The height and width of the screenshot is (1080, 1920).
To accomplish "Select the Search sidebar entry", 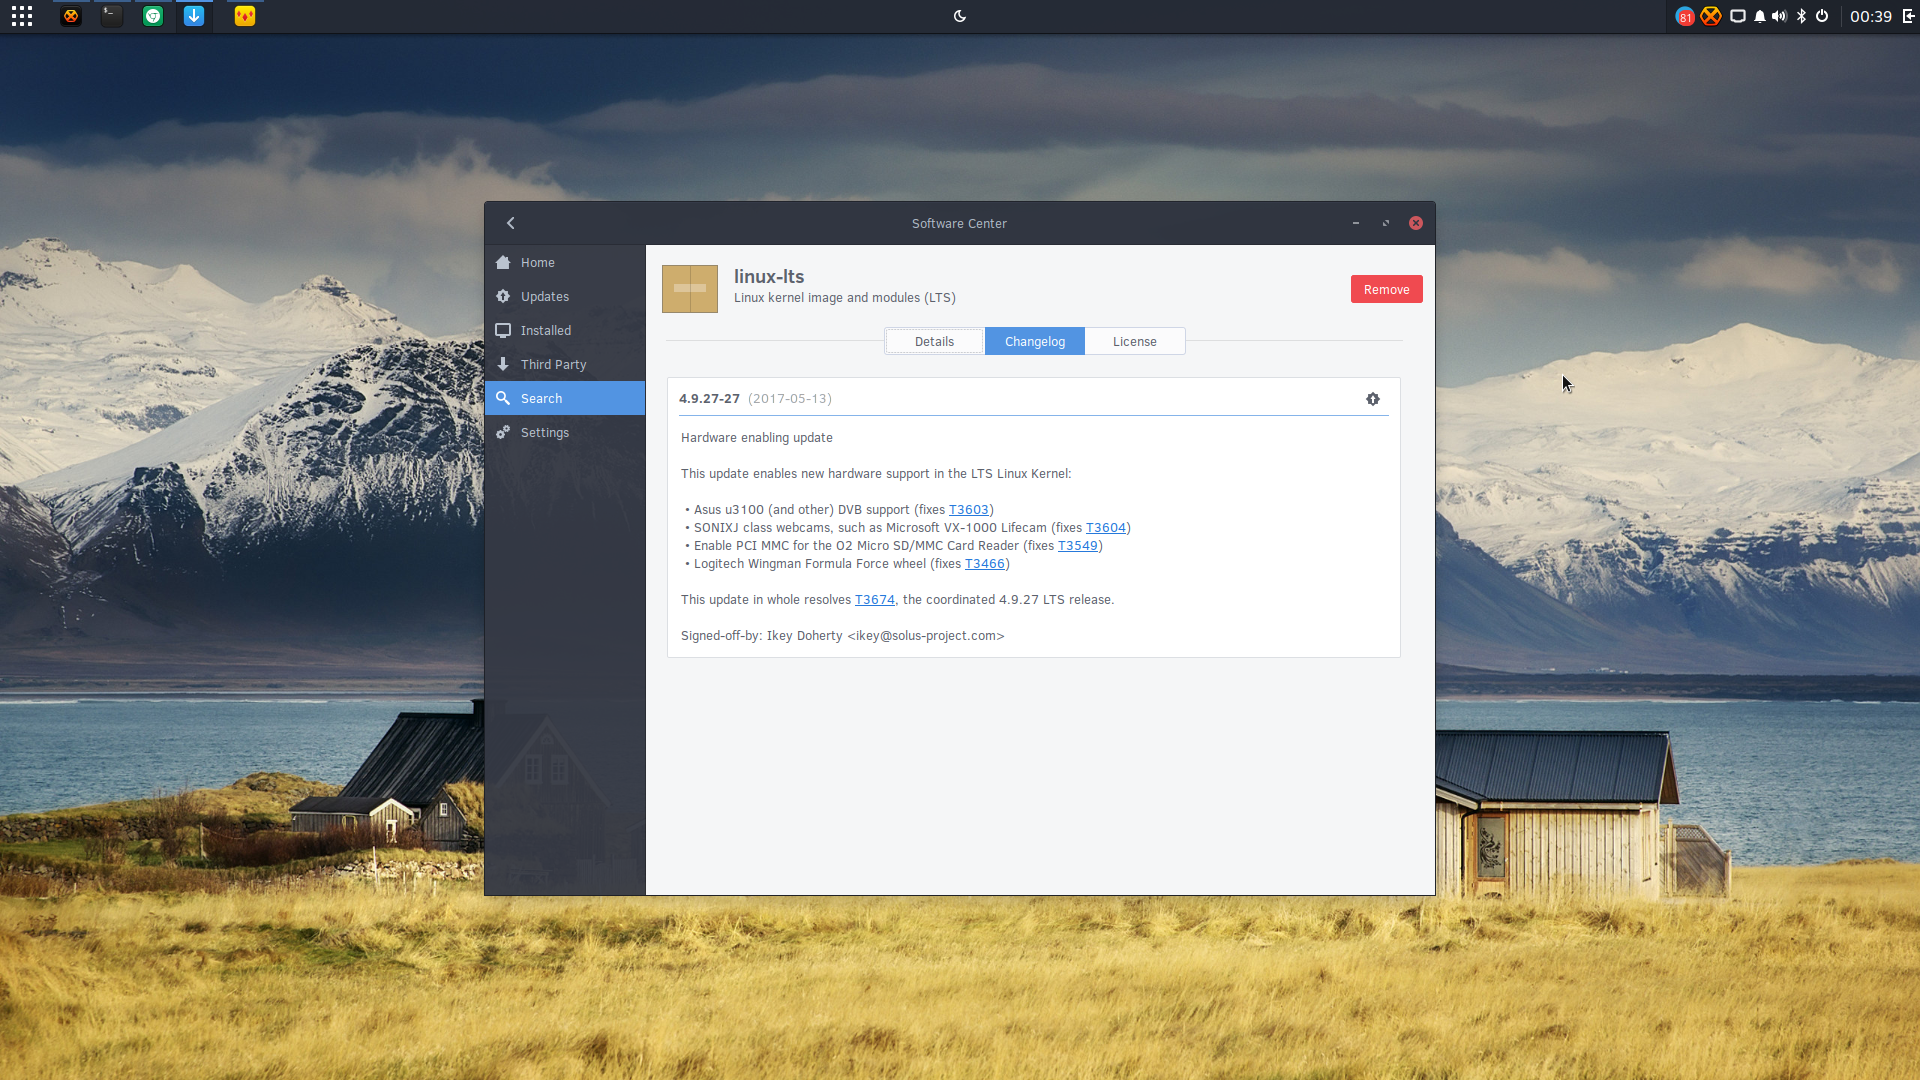I will [565, 398].
